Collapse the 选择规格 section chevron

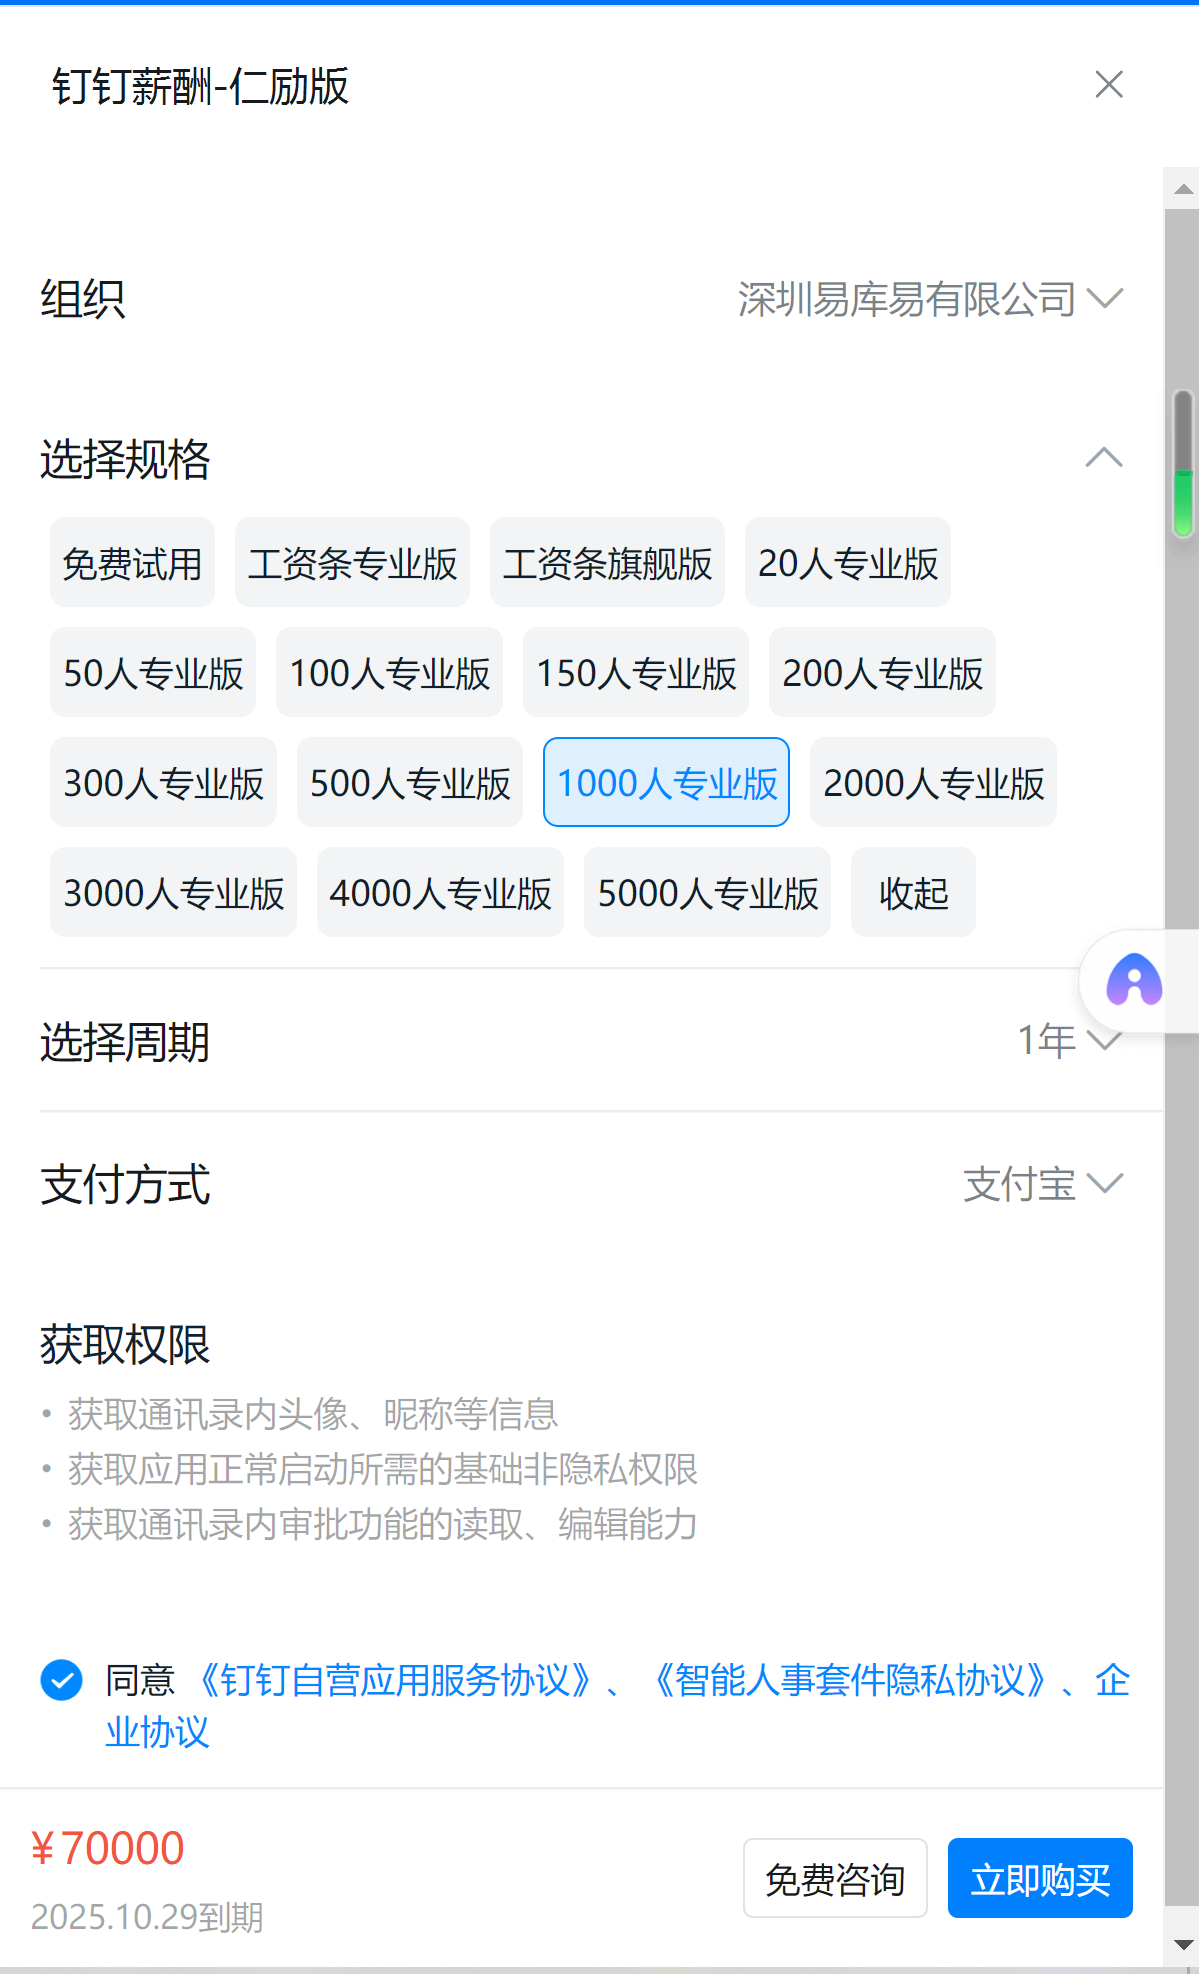[1104, 458]
